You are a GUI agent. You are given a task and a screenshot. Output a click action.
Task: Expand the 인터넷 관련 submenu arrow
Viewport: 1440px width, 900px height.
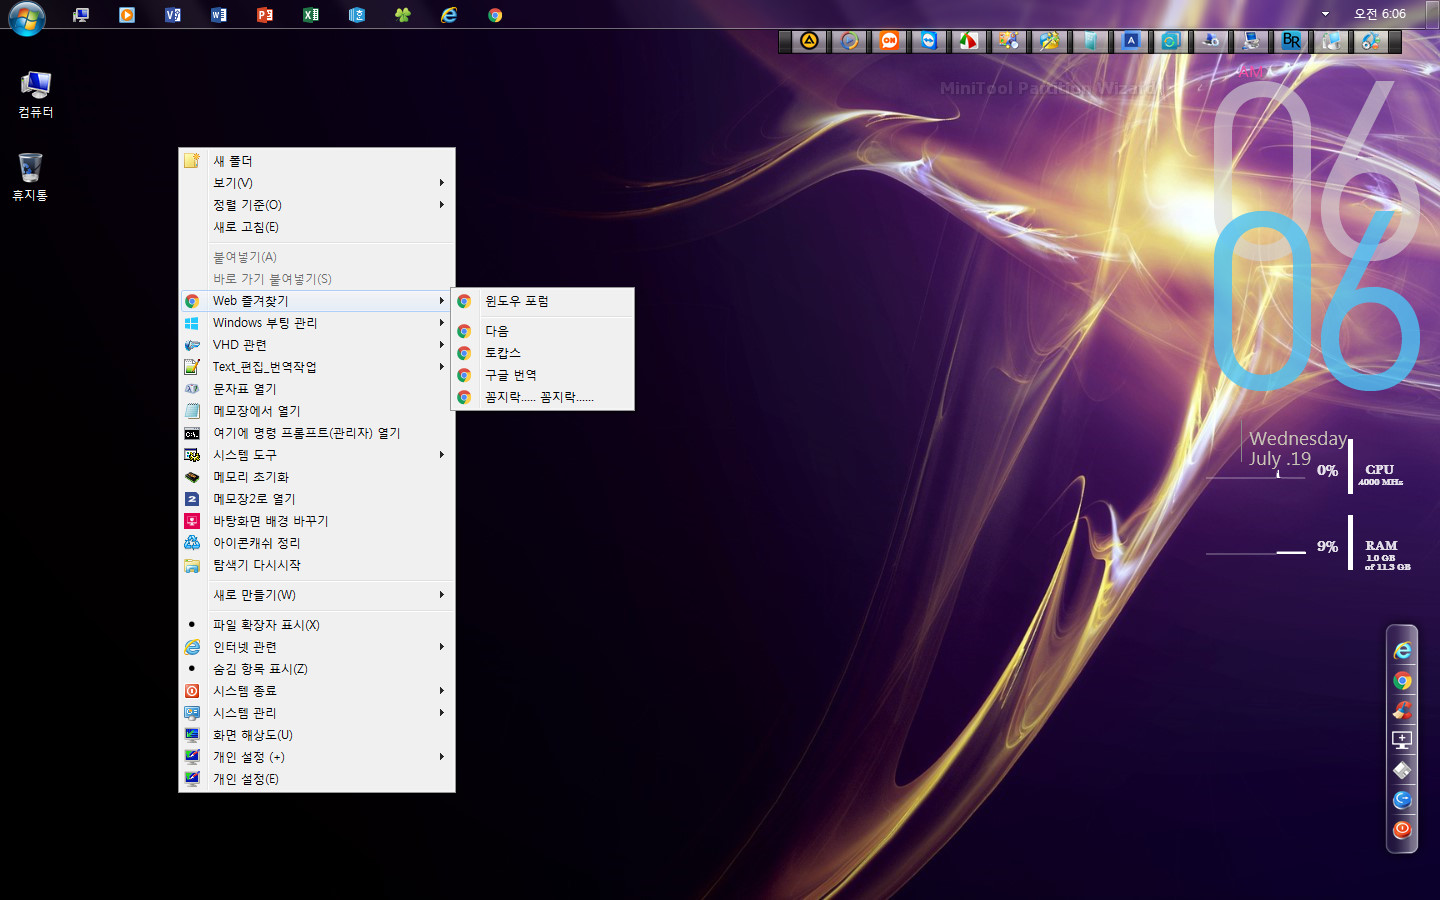tap(441, 647)
